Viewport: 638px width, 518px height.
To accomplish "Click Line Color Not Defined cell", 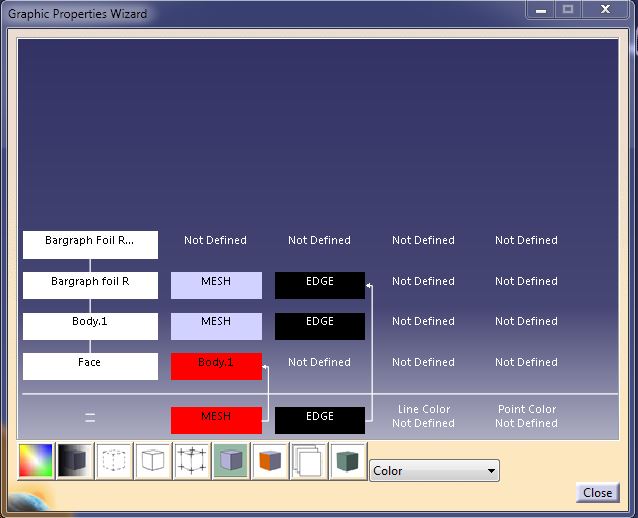I will click(424, 416).
